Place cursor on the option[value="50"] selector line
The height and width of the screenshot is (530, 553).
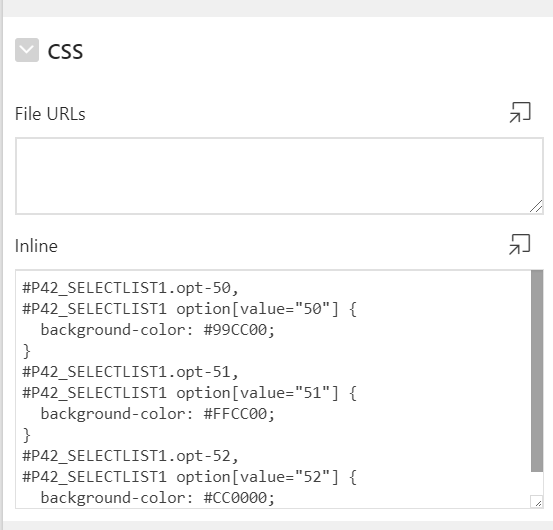click(x=189, y=309)
